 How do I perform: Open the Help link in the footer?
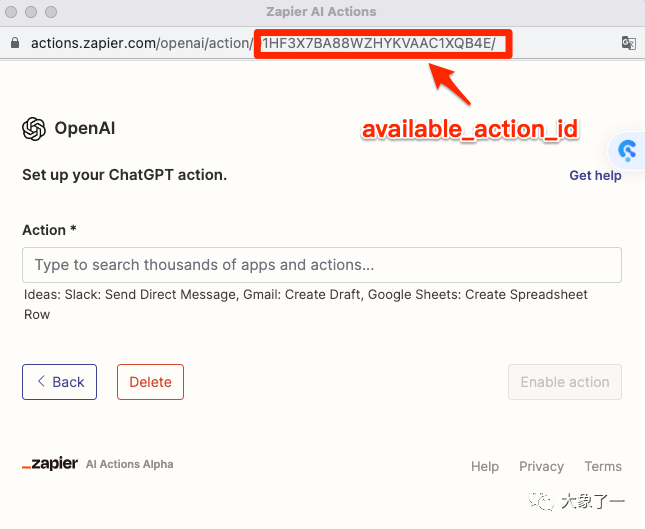click(485, 466)
